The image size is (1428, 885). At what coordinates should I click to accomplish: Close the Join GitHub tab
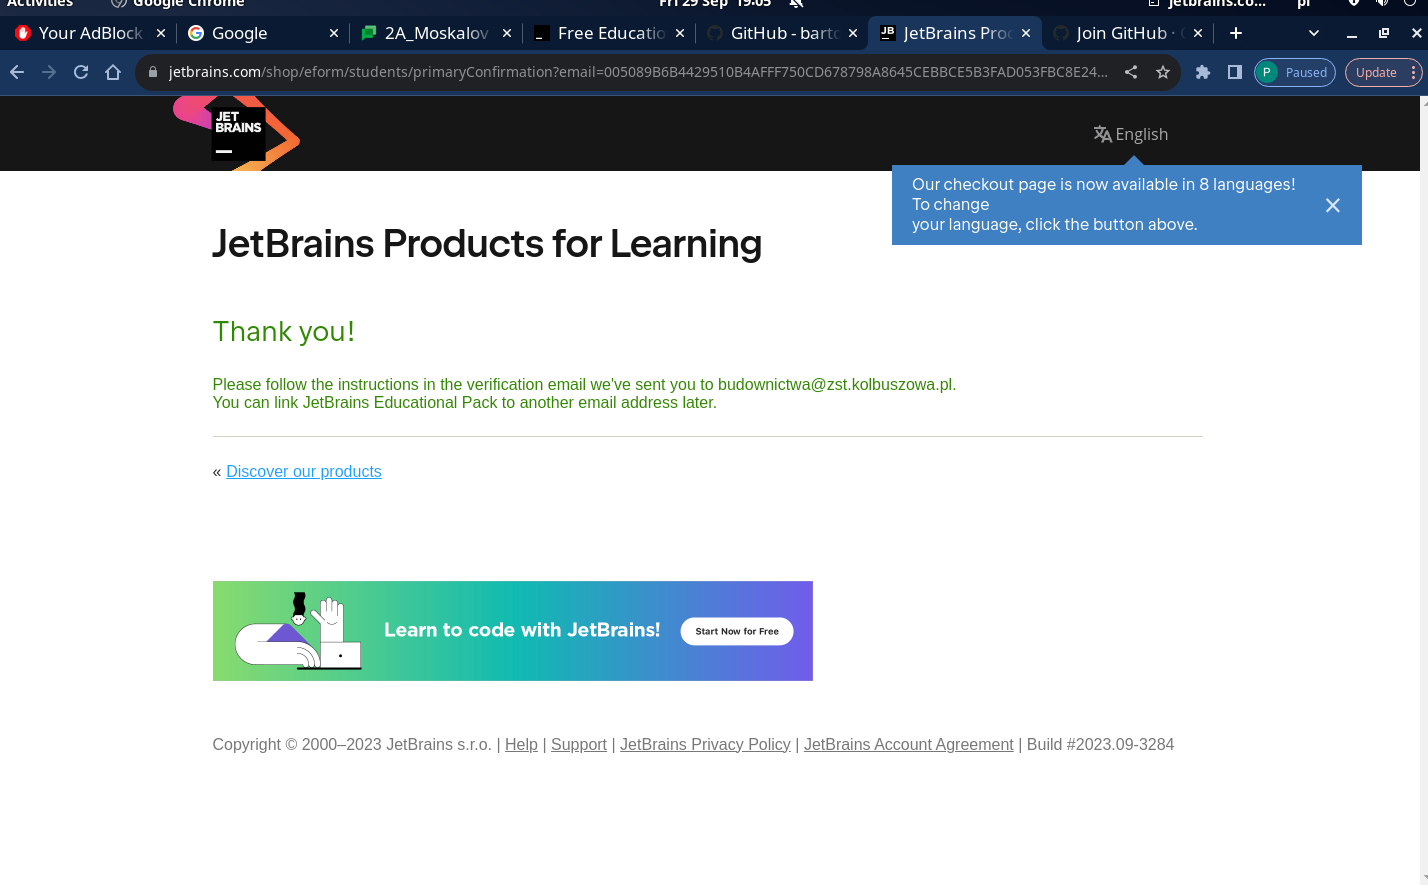[x=1198, y=33]
